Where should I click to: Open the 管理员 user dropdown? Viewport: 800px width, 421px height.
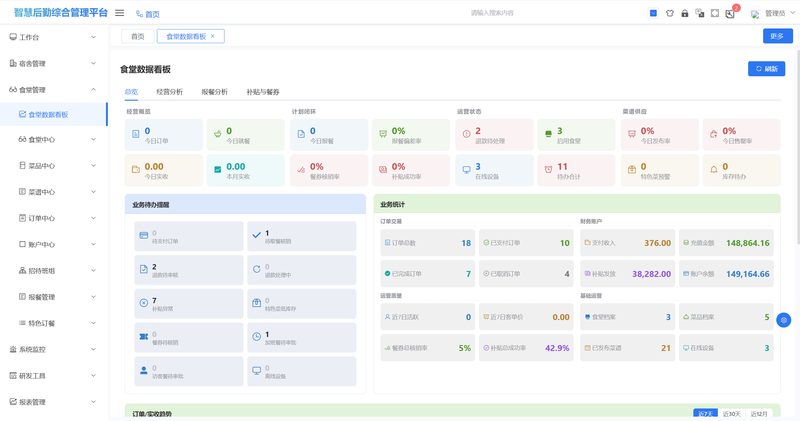(773, 13)
